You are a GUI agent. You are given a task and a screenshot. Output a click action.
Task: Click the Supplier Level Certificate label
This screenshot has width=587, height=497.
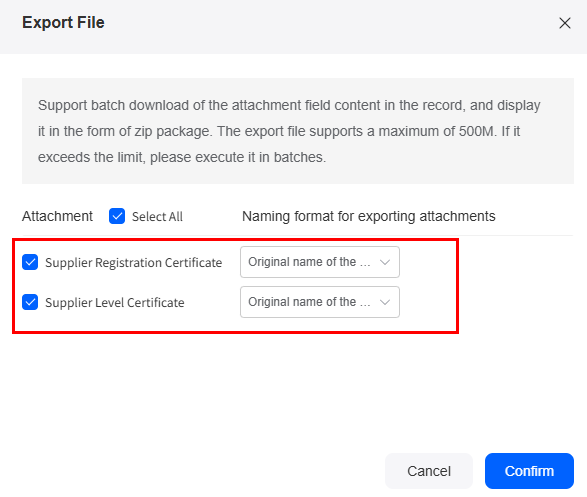[115, 302]
